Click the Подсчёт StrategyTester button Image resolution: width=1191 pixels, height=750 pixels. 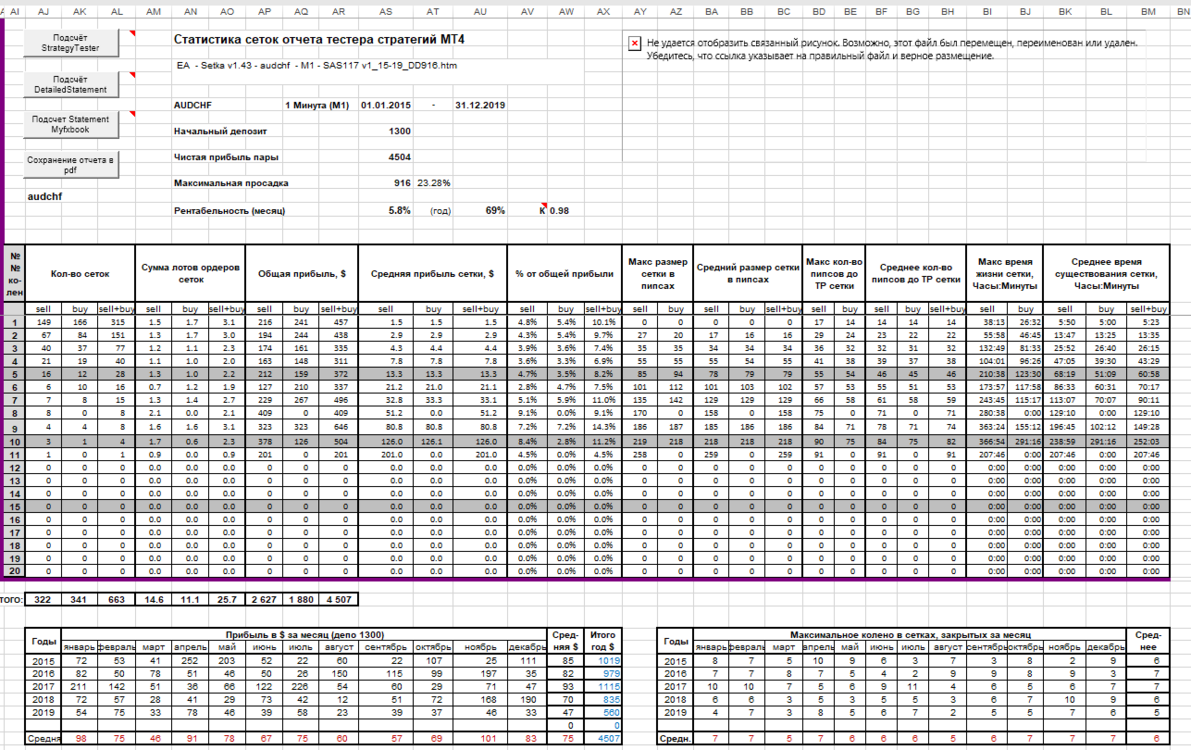(x=71, y=43)
